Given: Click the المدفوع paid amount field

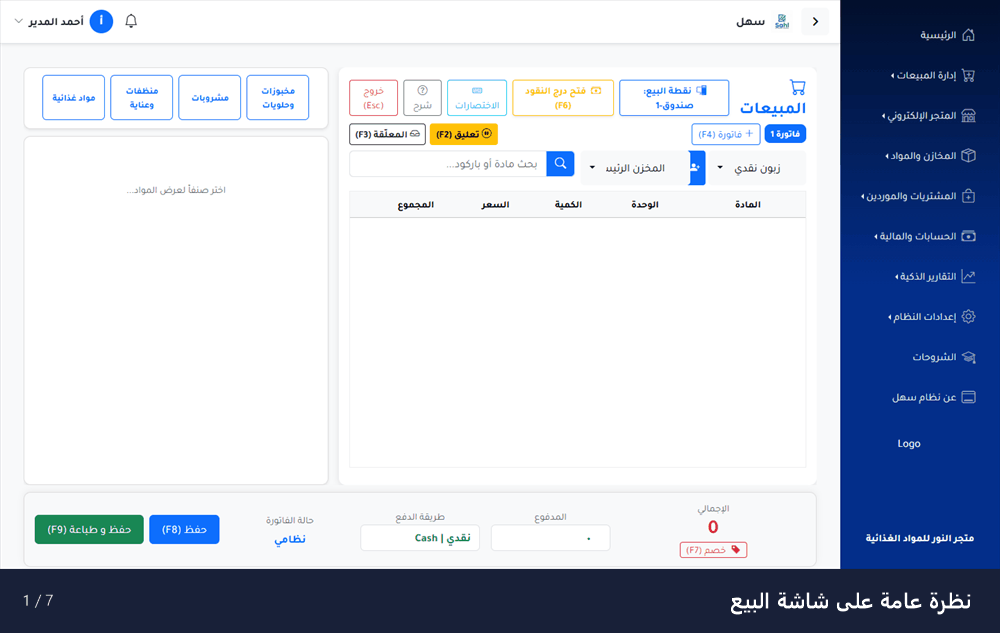Looking at the screenshot, I should click(550, 538).
